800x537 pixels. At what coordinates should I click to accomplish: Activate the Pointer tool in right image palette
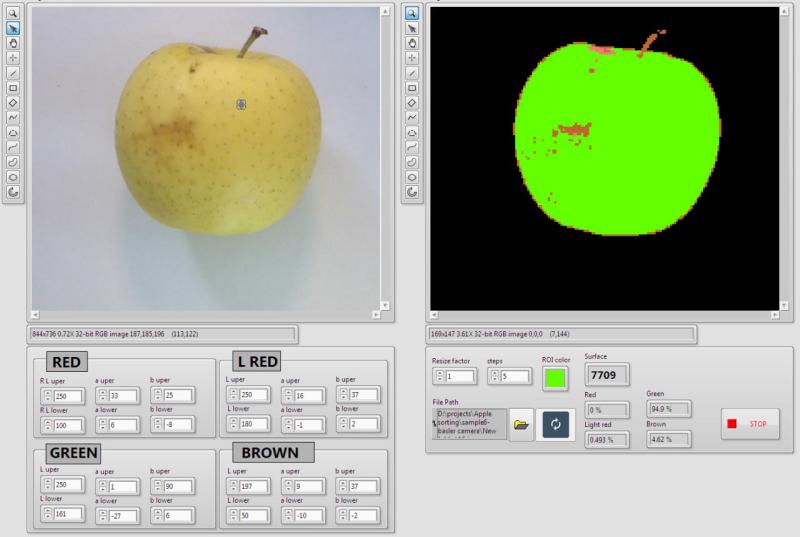[411, 28]
